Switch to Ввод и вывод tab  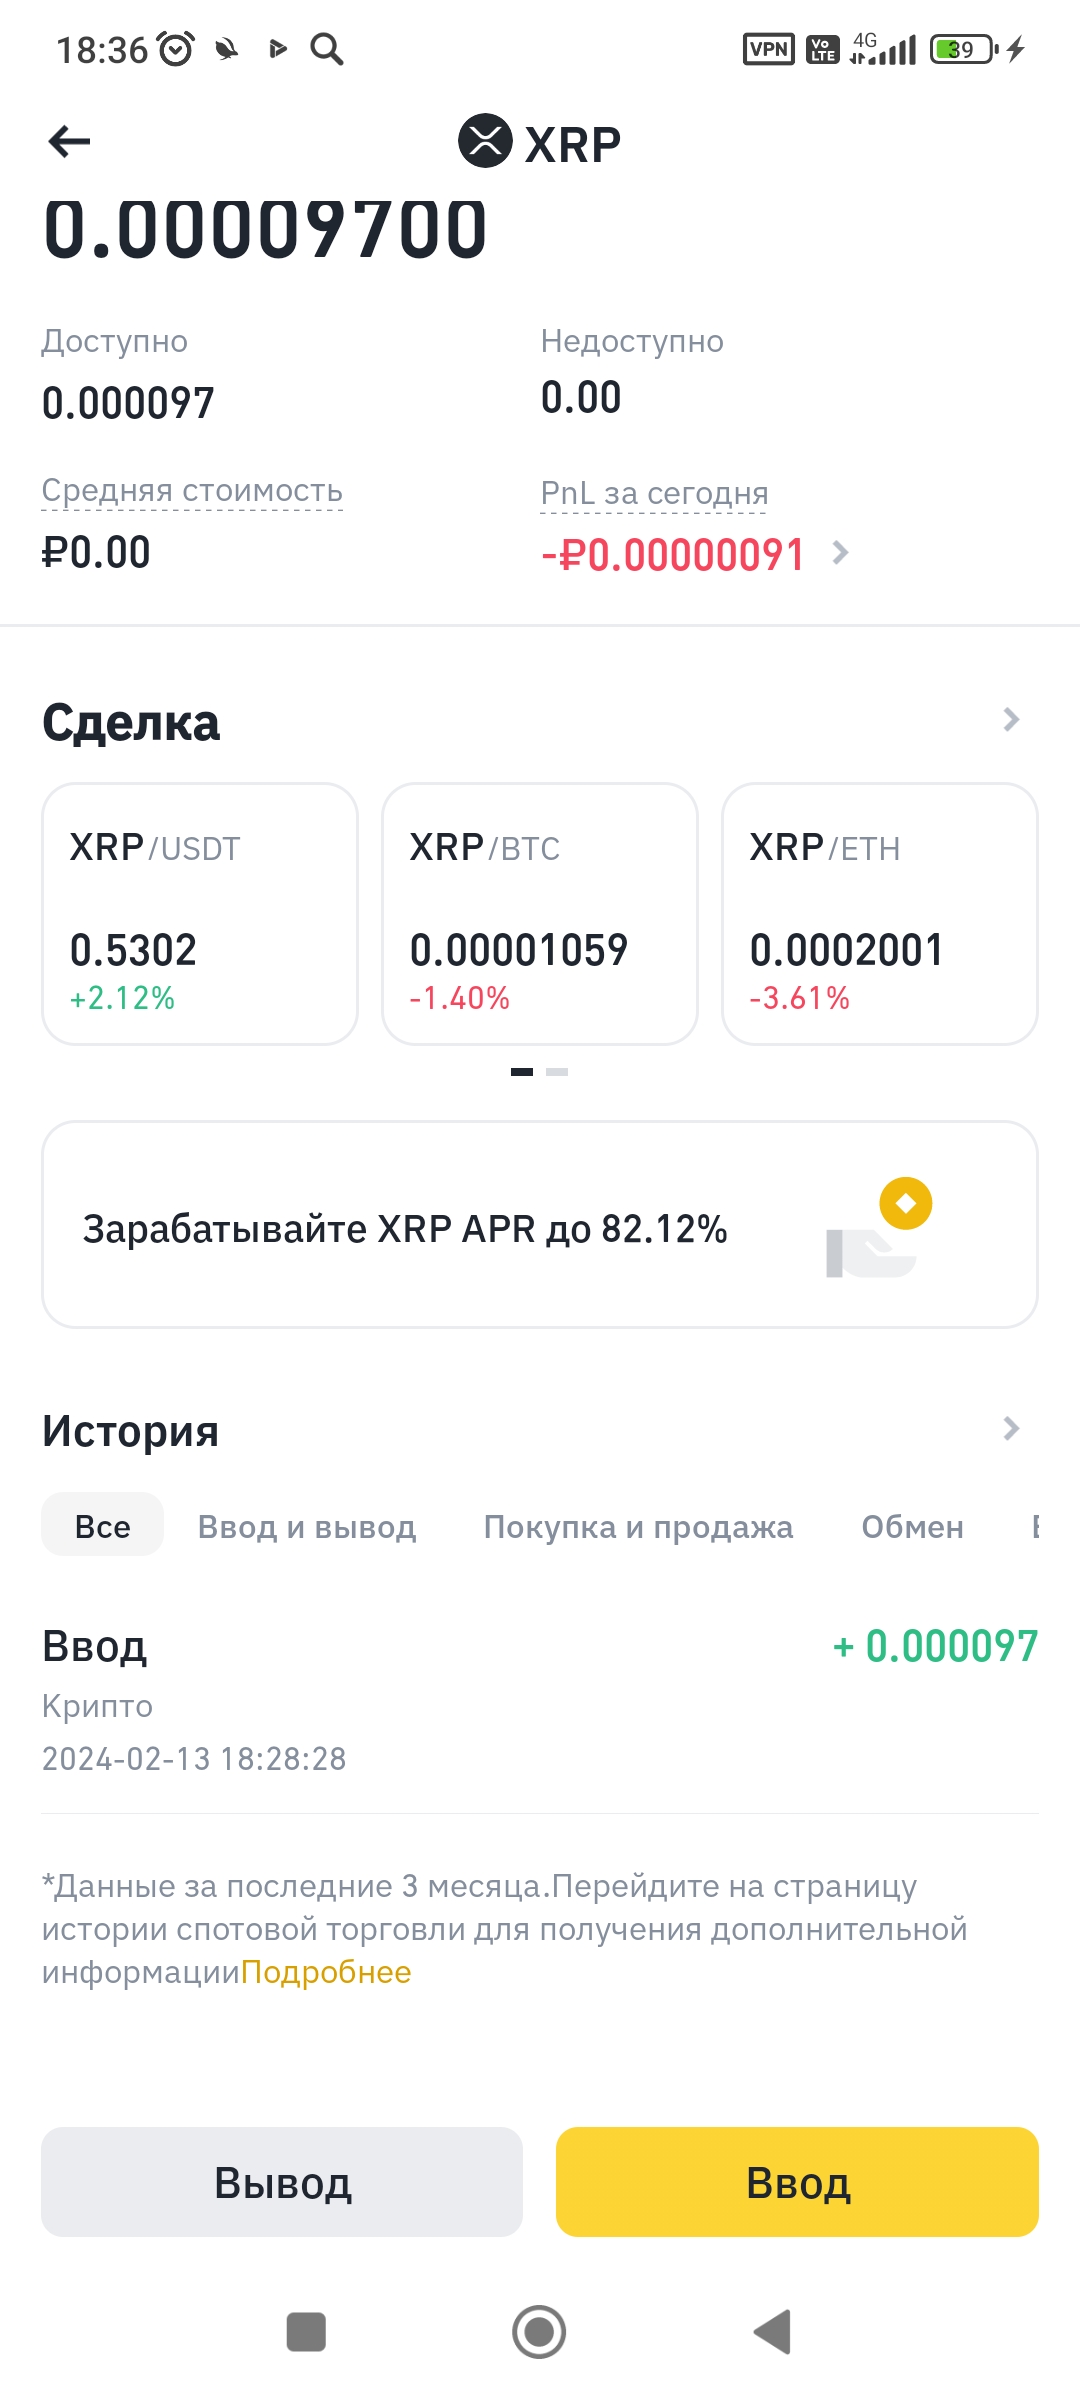tap(307, 1527)
